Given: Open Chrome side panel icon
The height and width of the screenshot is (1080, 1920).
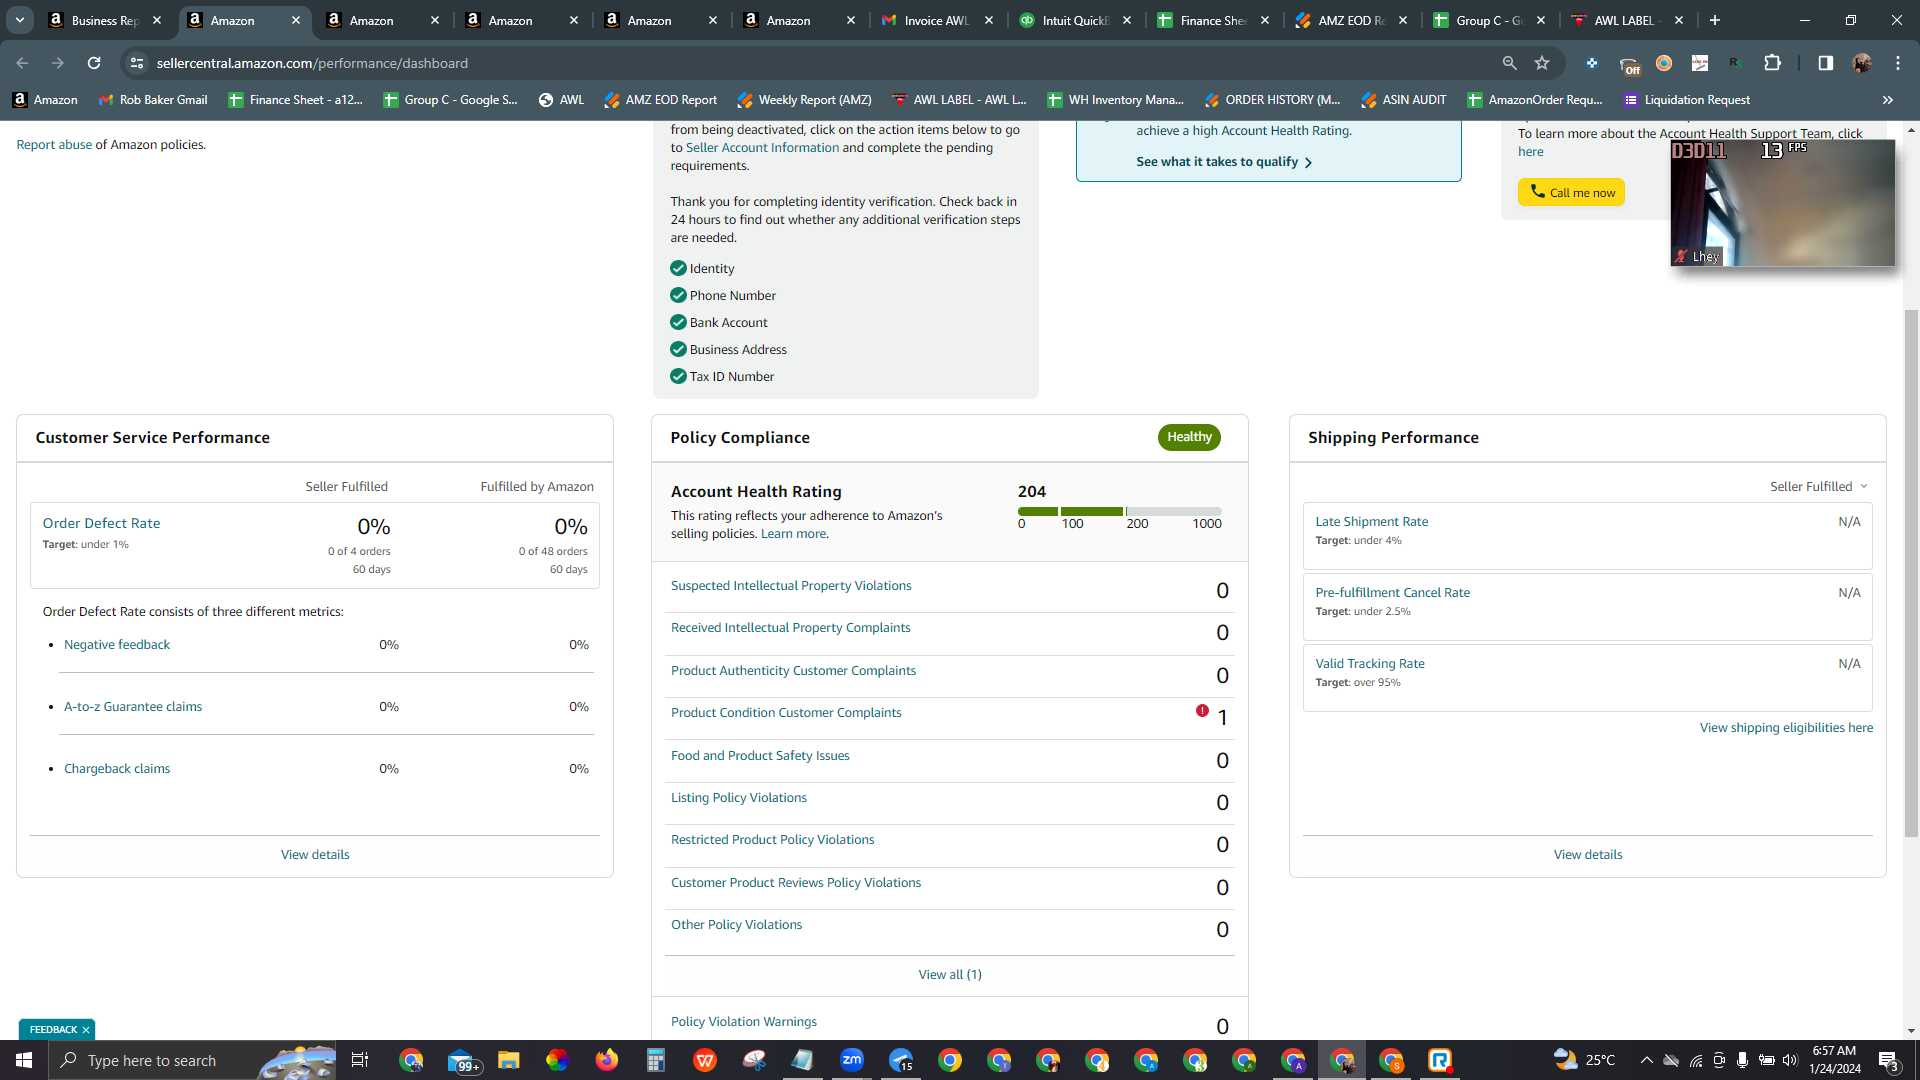Looking at the screenshot, I should pos(1825,63).
